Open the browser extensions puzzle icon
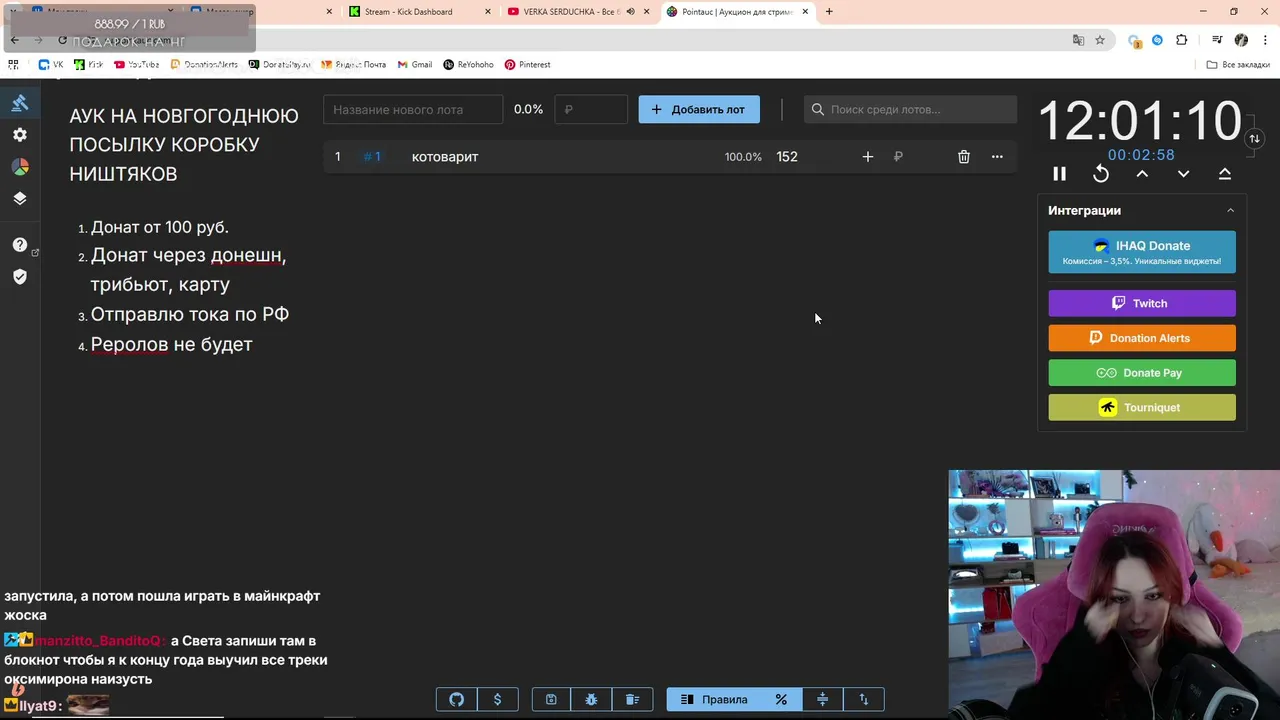The image size is (1280, 720). (x=1182, y=40)
